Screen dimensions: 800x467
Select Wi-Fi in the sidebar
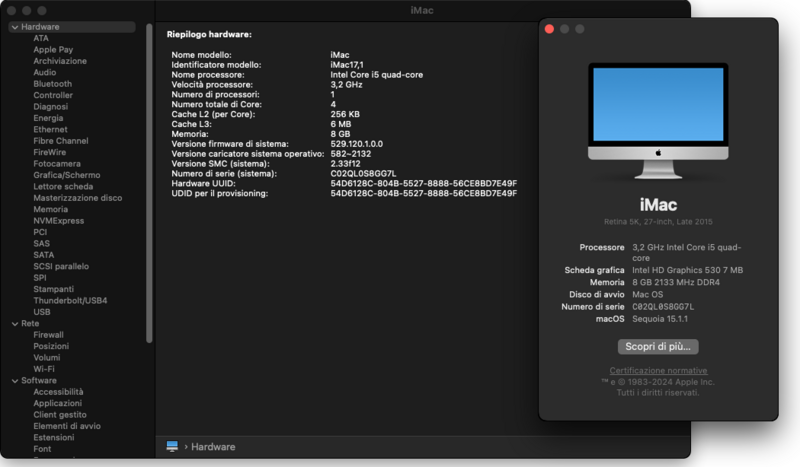click(x=44, y=369)
